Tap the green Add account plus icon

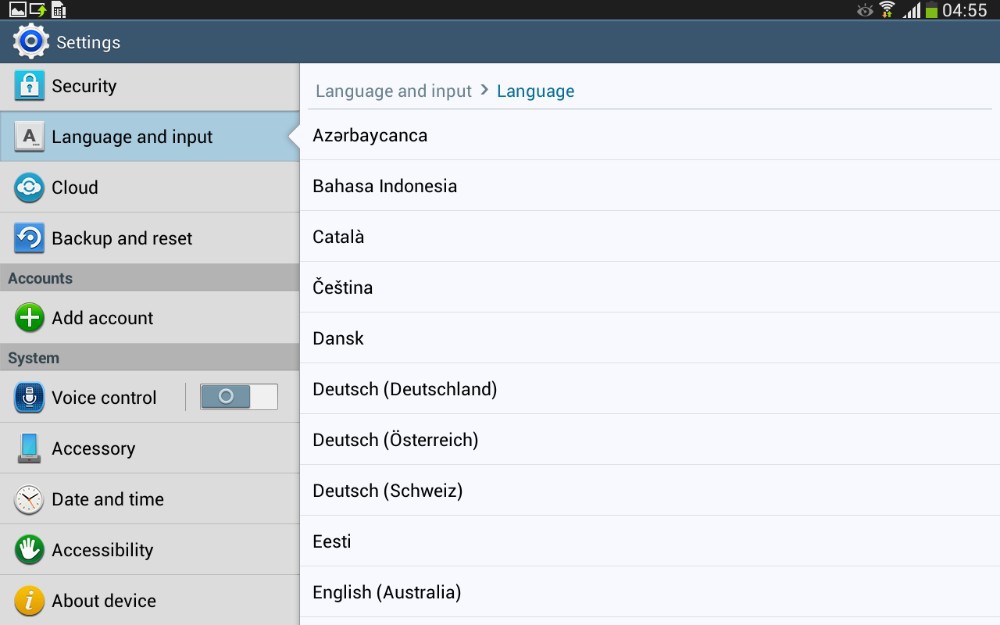tap(29, 318)
